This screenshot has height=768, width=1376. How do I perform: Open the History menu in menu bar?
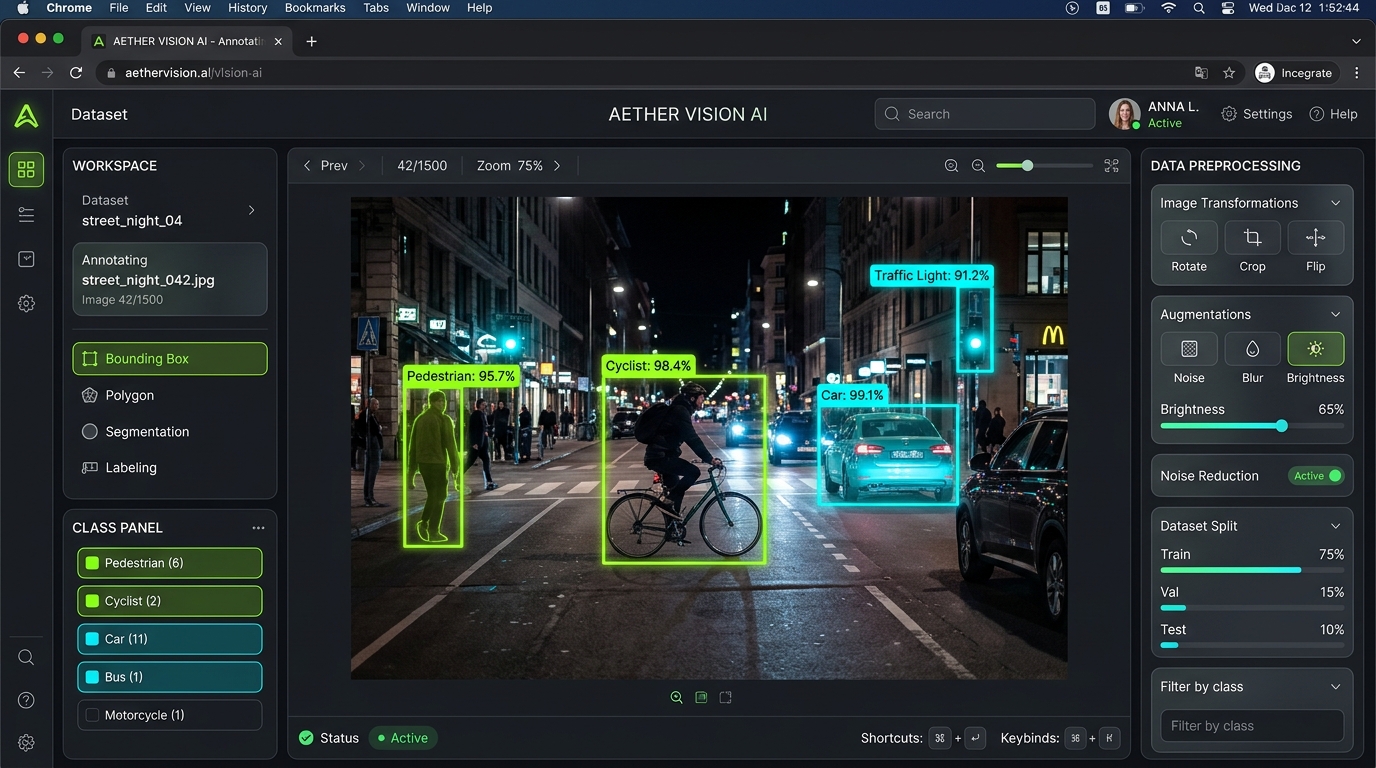coord(247,8)
